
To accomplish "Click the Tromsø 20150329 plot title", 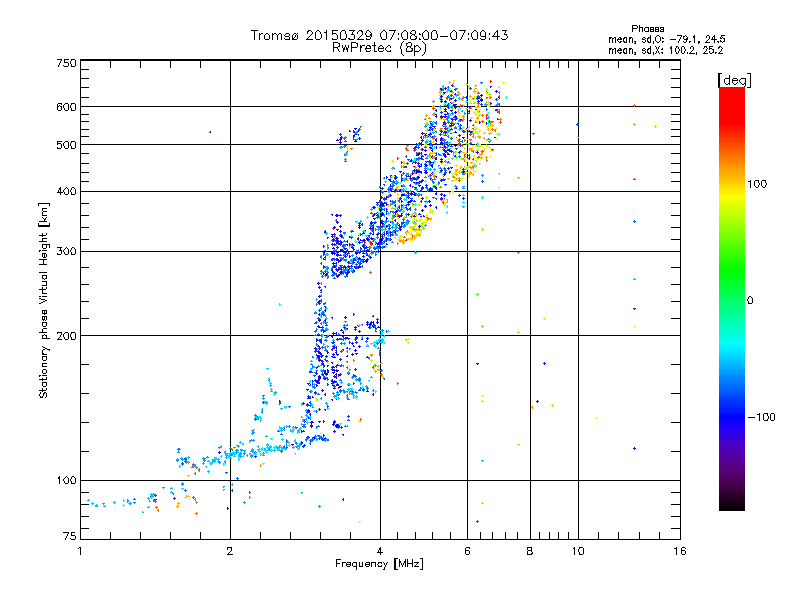I will [x=379, y=35].
